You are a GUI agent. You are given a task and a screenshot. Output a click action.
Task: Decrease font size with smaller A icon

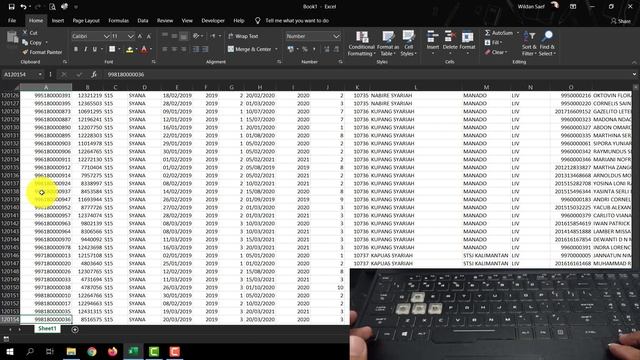pos(149,36)
